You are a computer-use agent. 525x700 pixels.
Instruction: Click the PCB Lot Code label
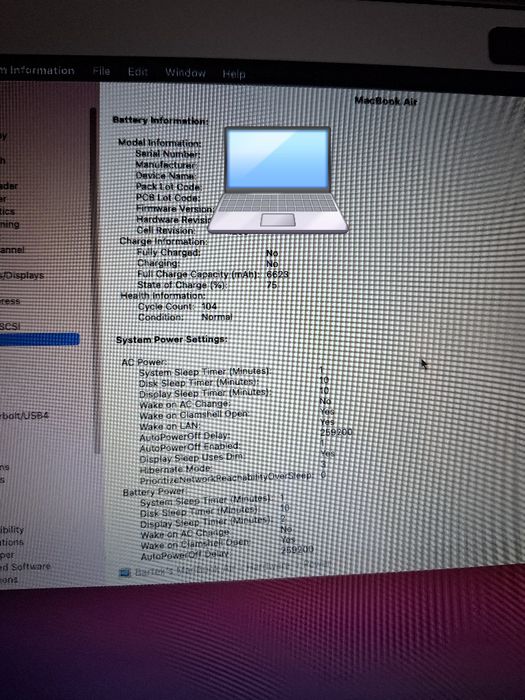[168, 197]
